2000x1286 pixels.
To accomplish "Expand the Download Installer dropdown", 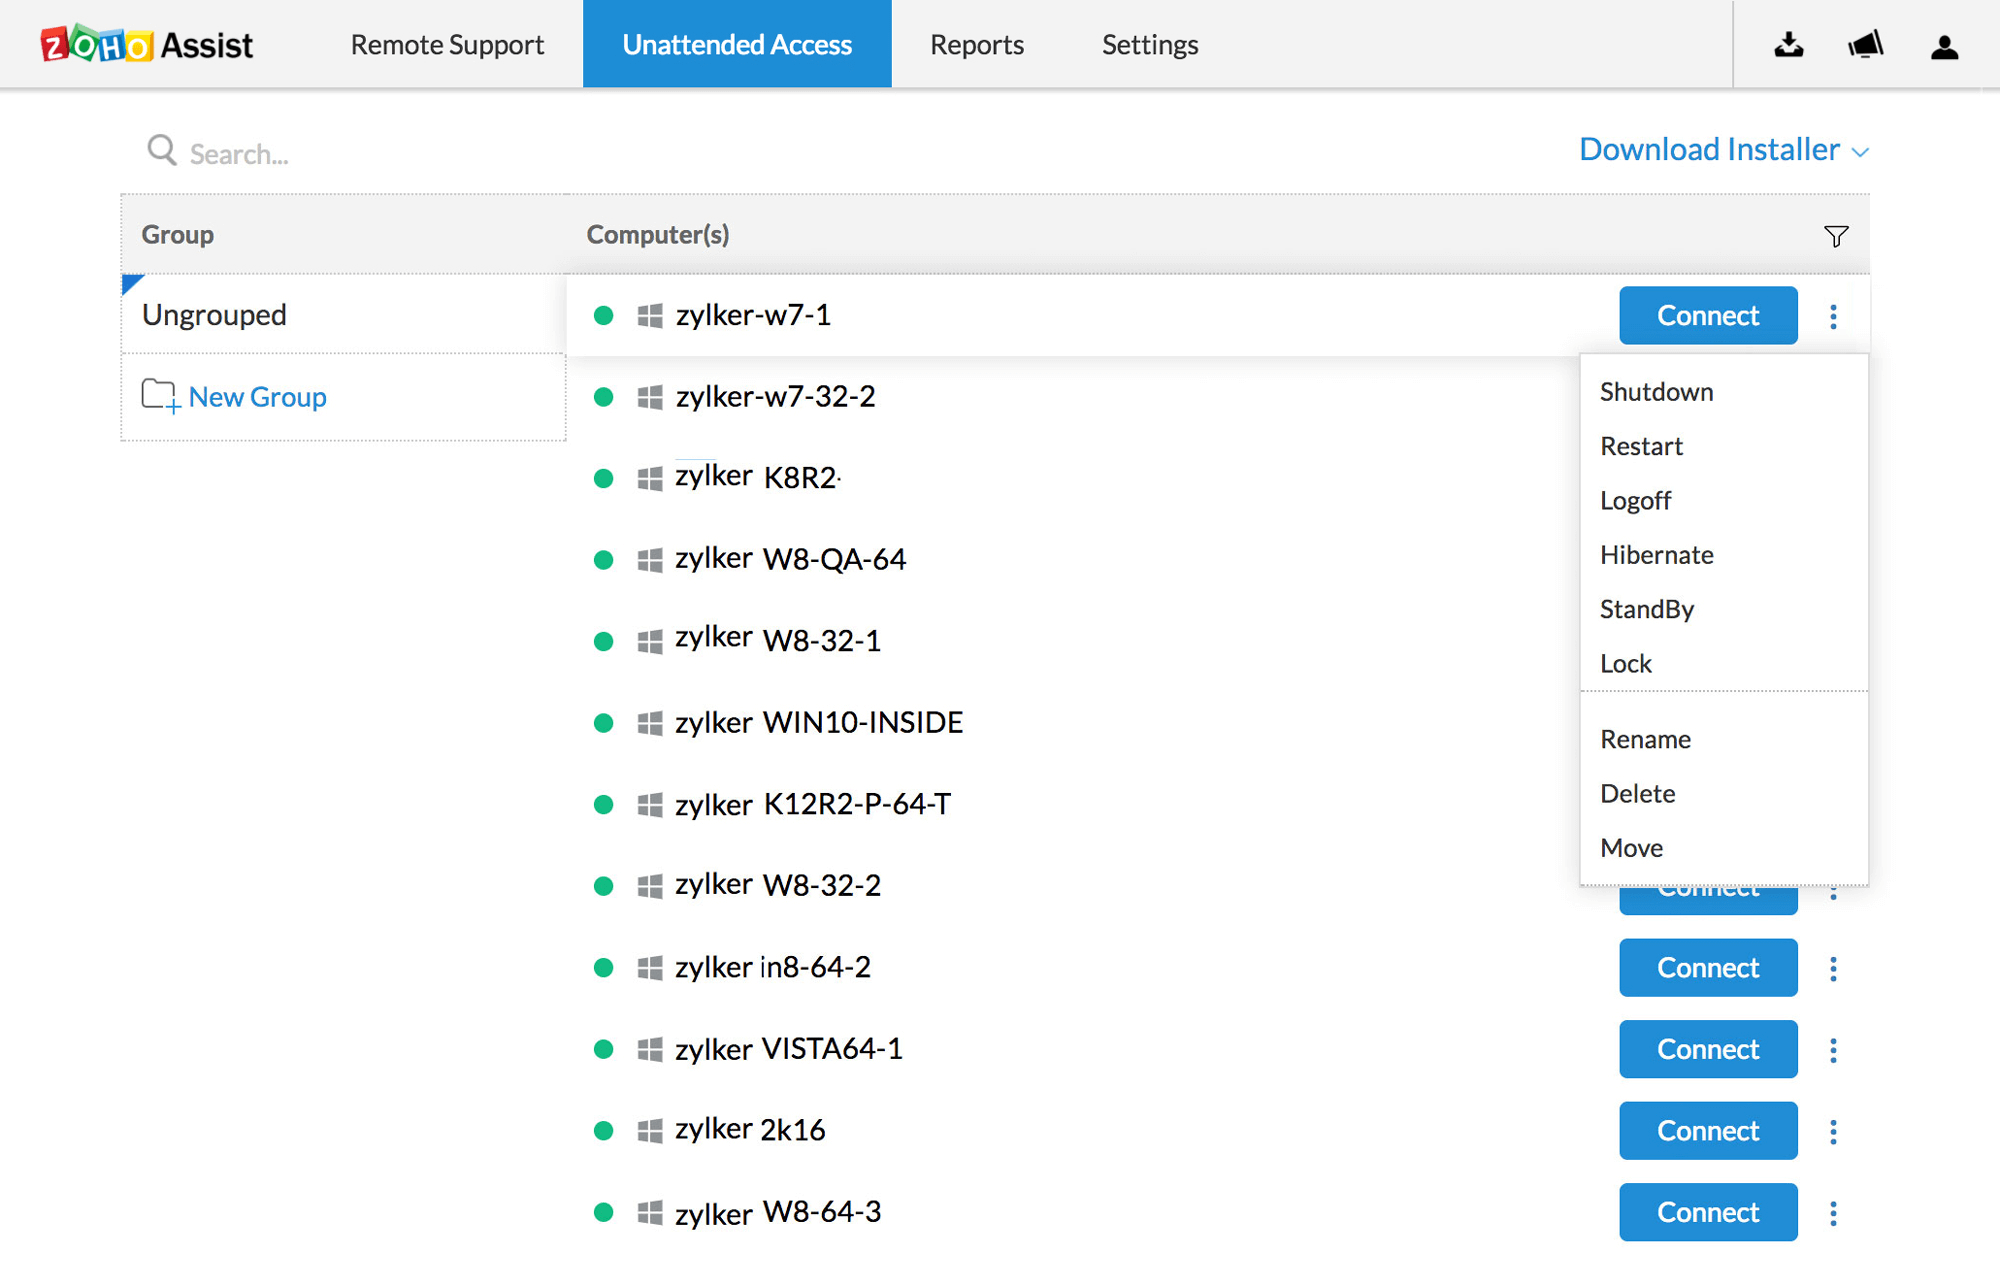I will tap(1723, 150).
